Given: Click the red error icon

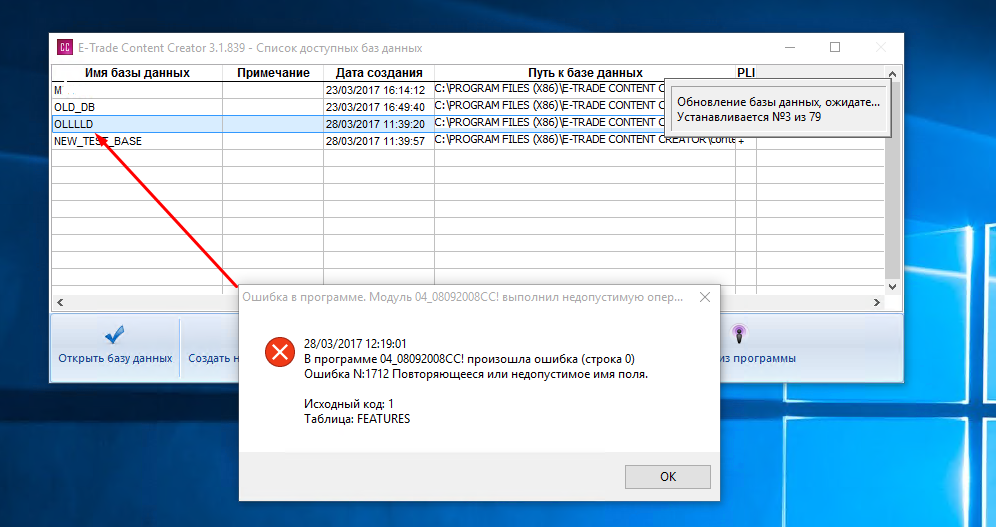Looking at the screenshot, I should [279, 352].
